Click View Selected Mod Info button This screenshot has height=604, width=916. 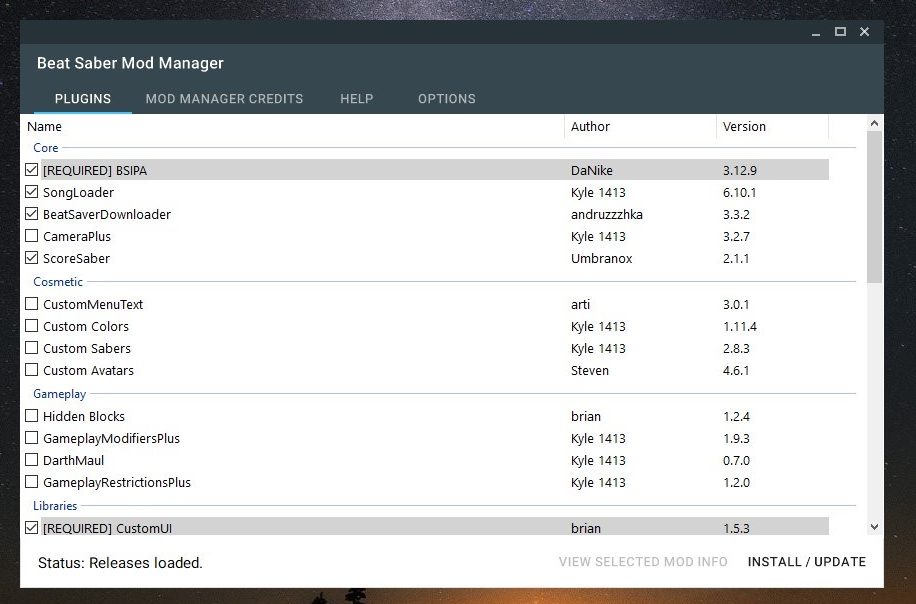[643, 562]
